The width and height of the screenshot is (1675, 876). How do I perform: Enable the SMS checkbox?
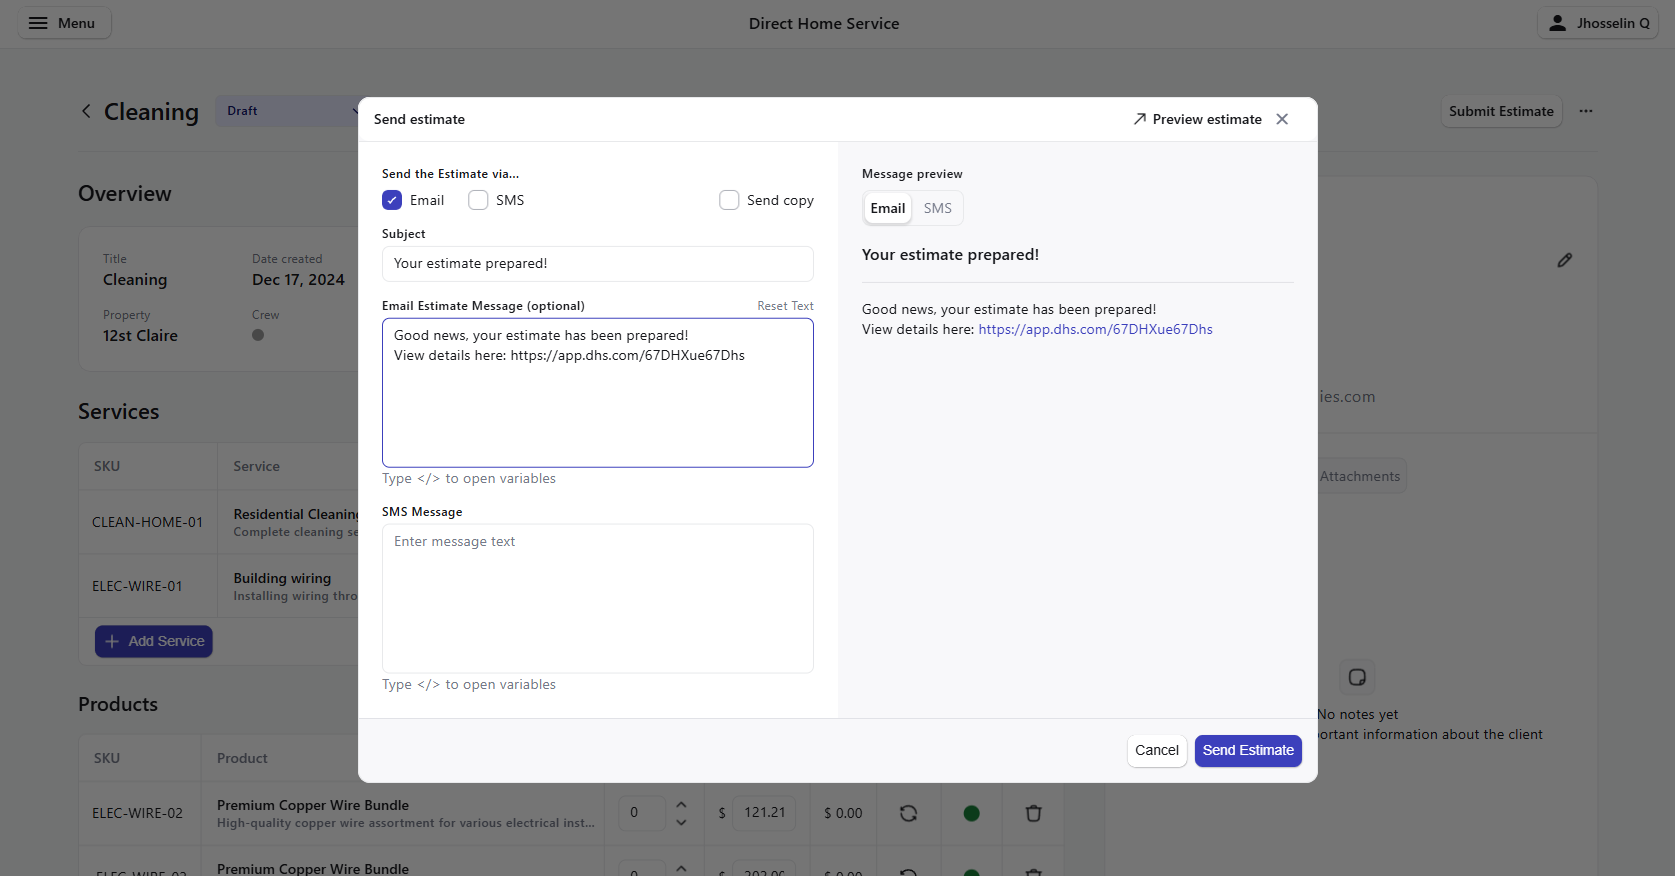pyautogui.click(x=478, y=200)
